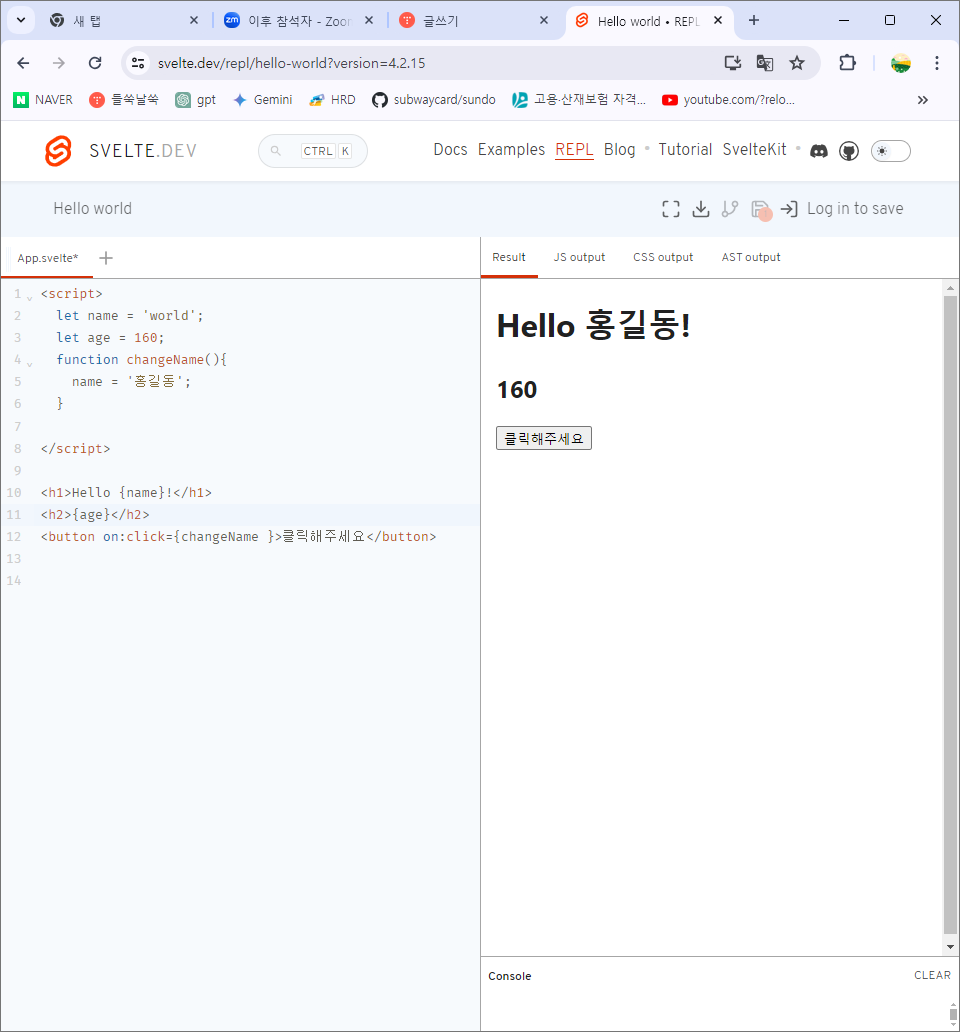Viewport: 960px width, 1032px height.
Task: Open the Docs navigation link
Action: 450,150
